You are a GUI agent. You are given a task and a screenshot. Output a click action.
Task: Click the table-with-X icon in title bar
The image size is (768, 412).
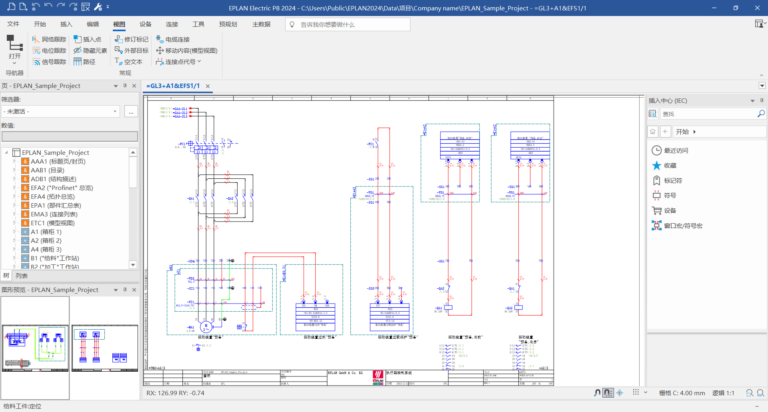[86, 7]
